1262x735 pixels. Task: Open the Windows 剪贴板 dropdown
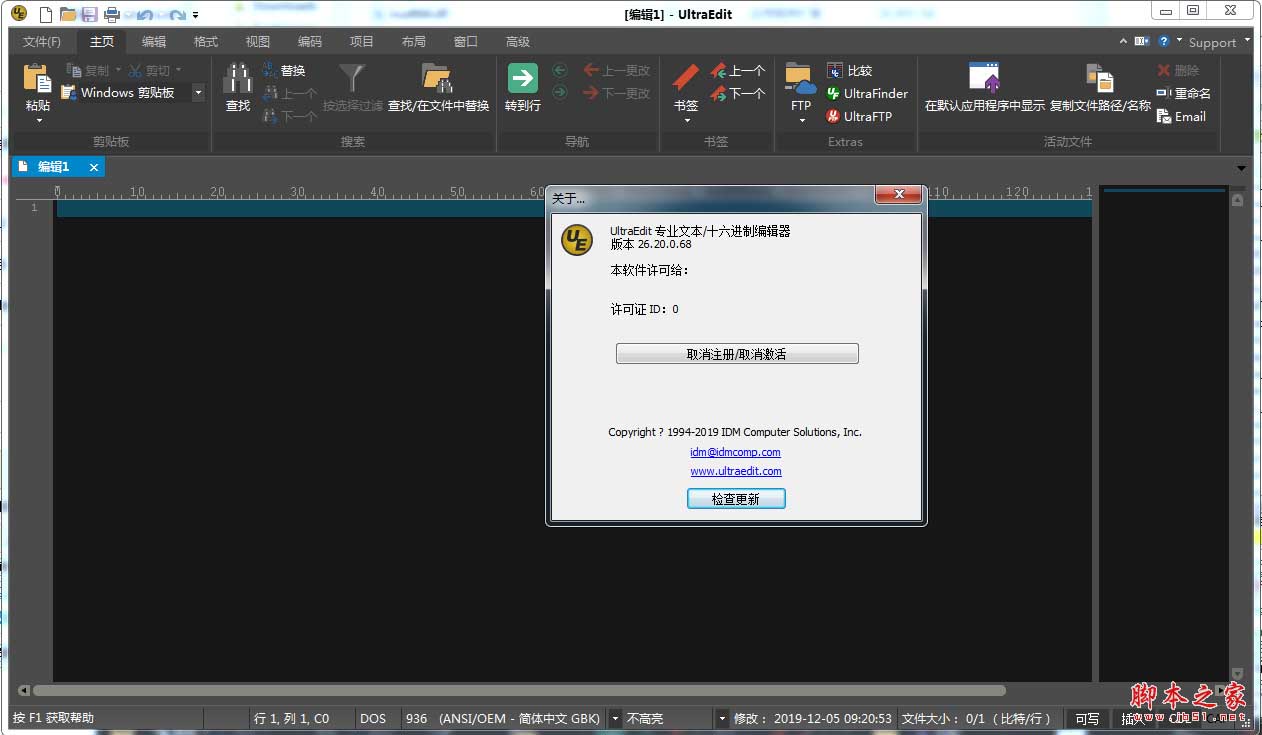(197, 92)
